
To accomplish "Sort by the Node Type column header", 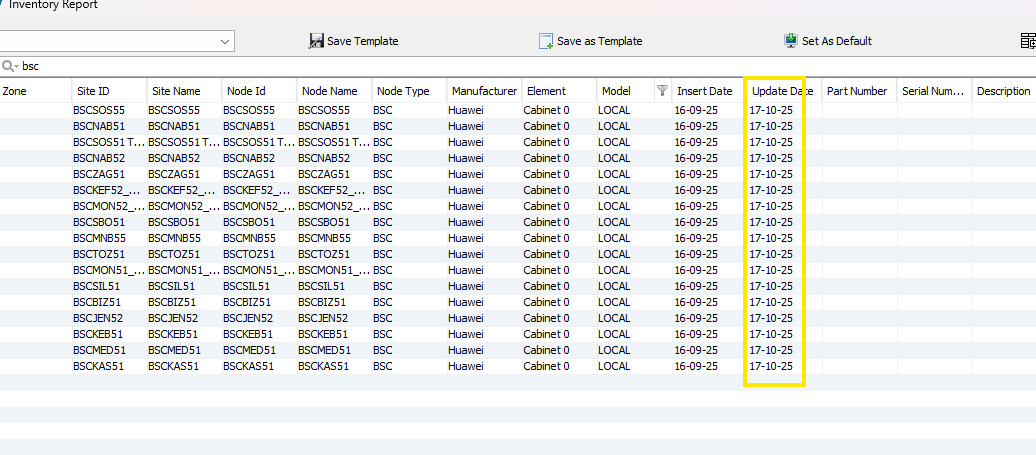I will click(403, 91).
